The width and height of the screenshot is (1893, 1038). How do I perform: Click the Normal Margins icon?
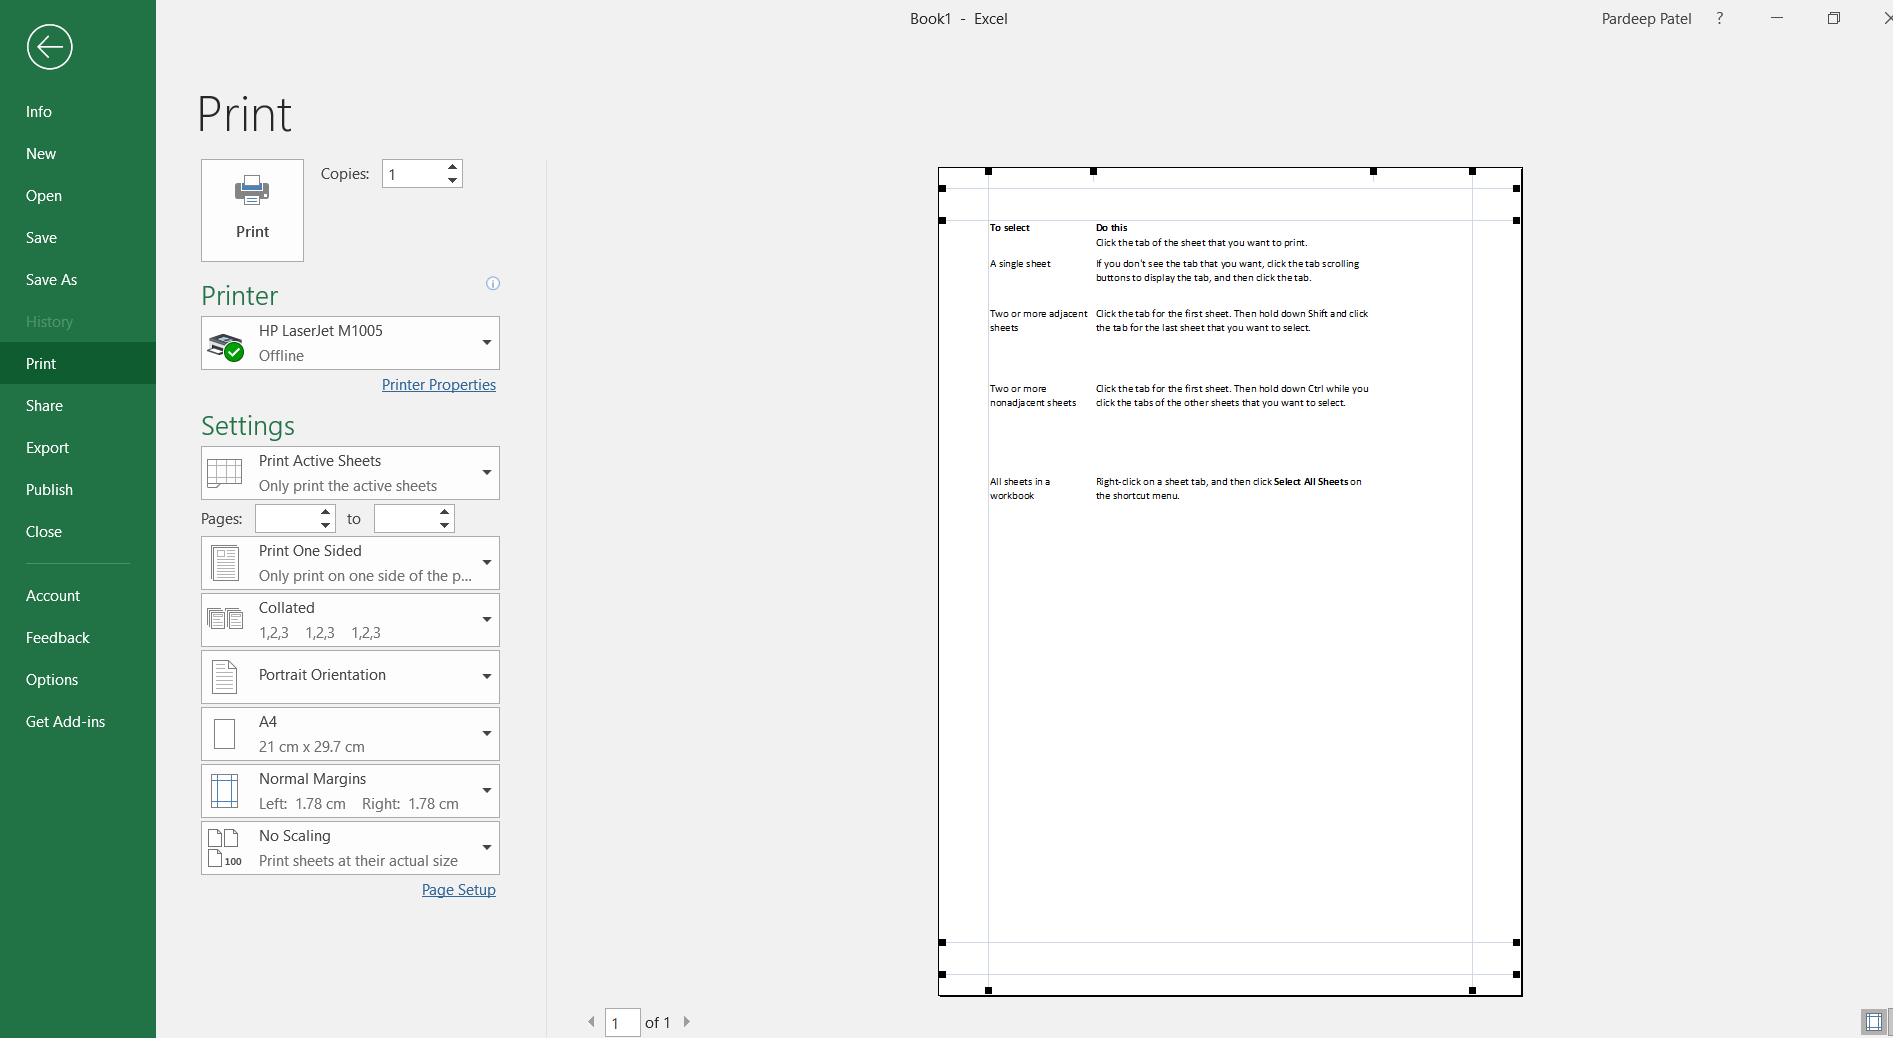(225, 790)
